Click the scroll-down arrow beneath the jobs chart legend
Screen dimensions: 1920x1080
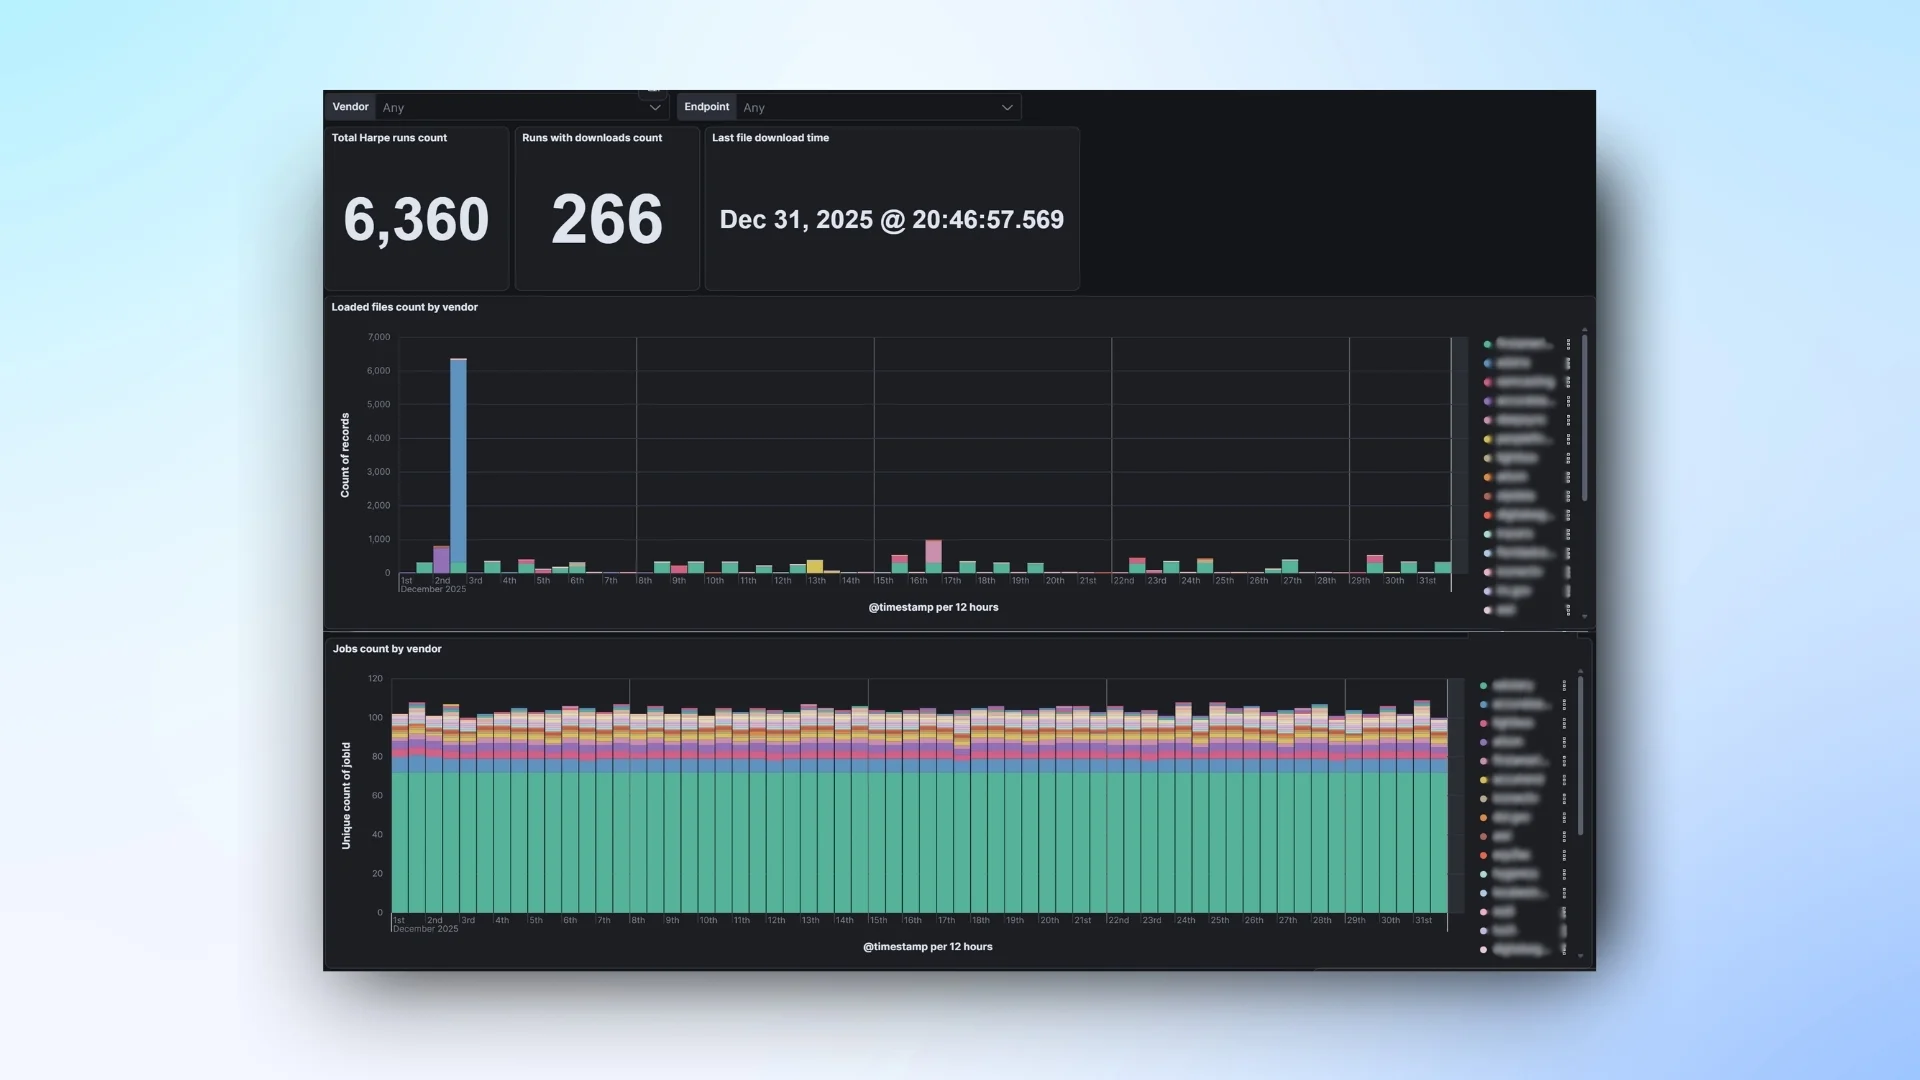pyautogui.click(x=1580, y=953)
